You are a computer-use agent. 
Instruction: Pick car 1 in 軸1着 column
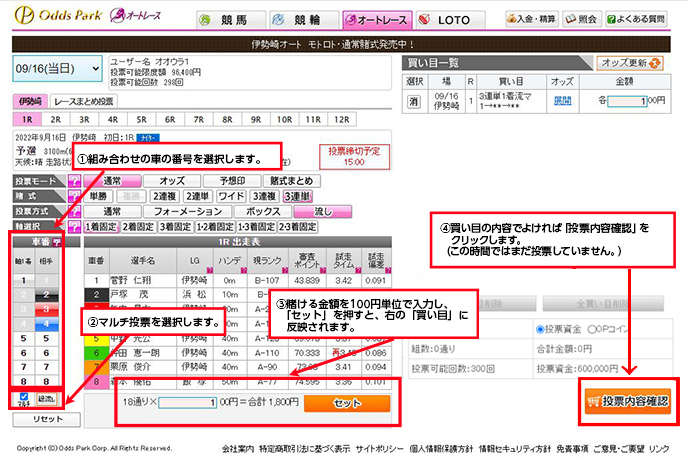tap(24, 280)
